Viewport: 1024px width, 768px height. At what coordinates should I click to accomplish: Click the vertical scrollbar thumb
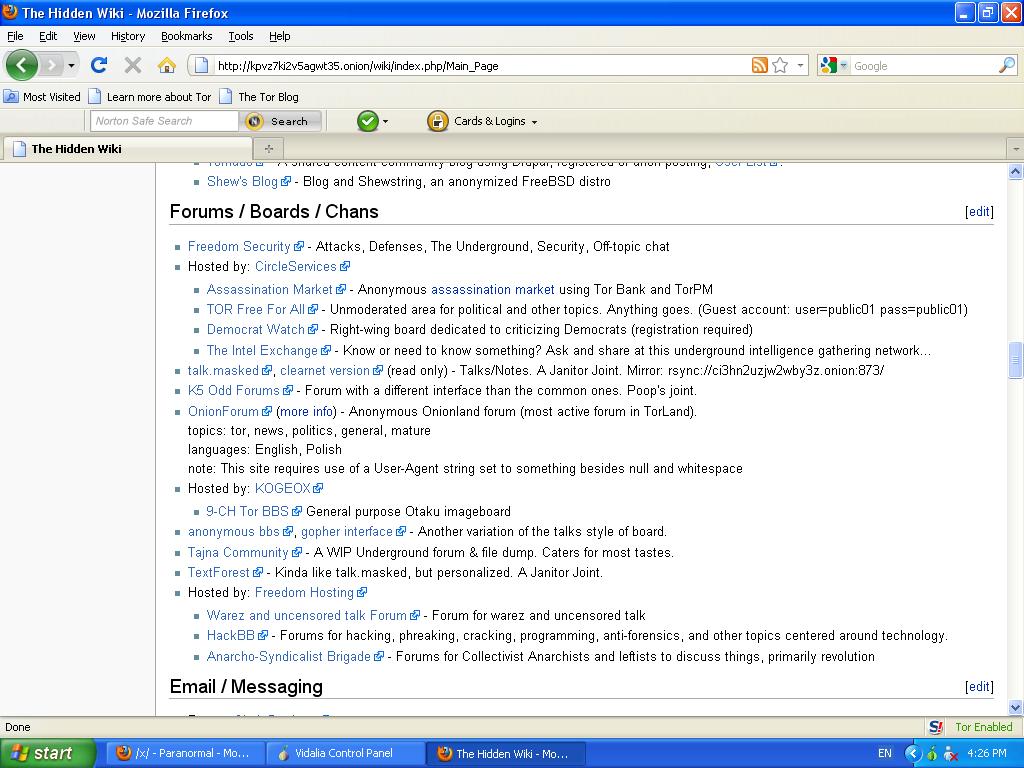tap(1016, 360)
